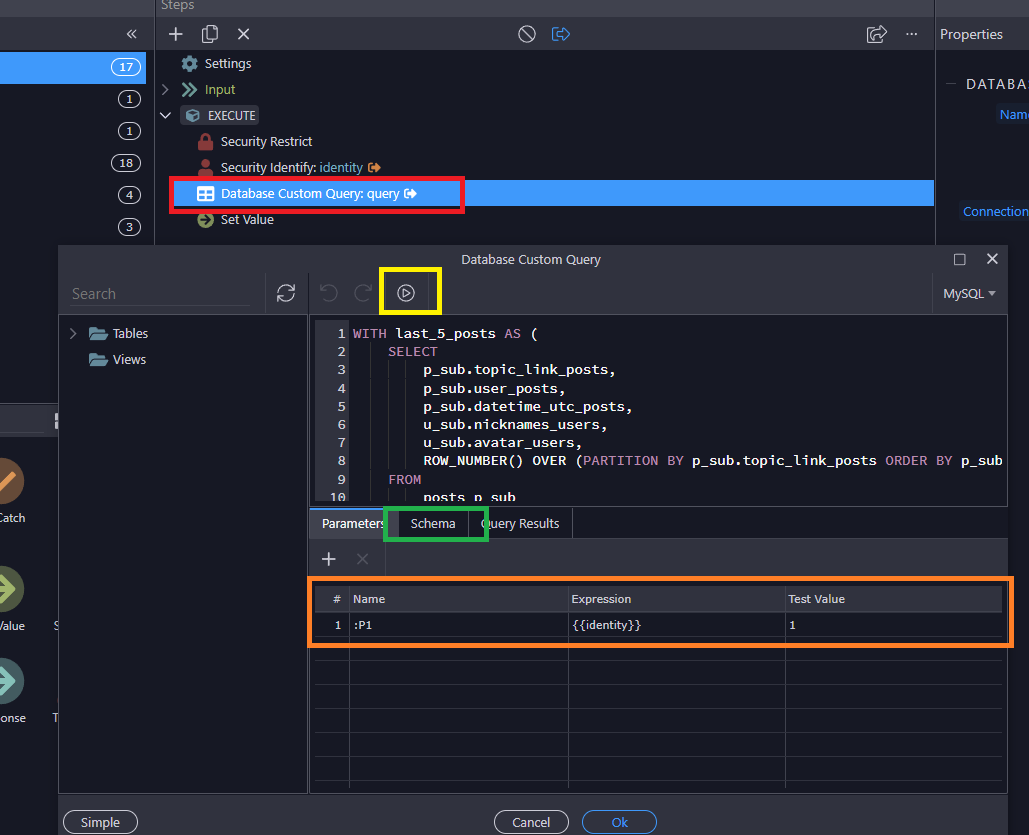The image size is (1029, 835).
Task: Delete the selected step with X icon
Action: [243, 34]
